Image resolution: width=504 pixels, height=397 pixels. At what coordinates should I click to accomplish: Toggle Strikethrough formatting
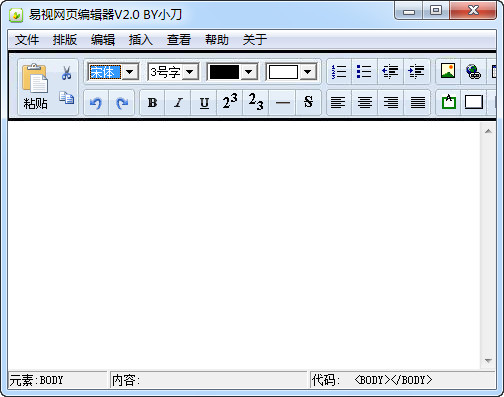point(309,103)
